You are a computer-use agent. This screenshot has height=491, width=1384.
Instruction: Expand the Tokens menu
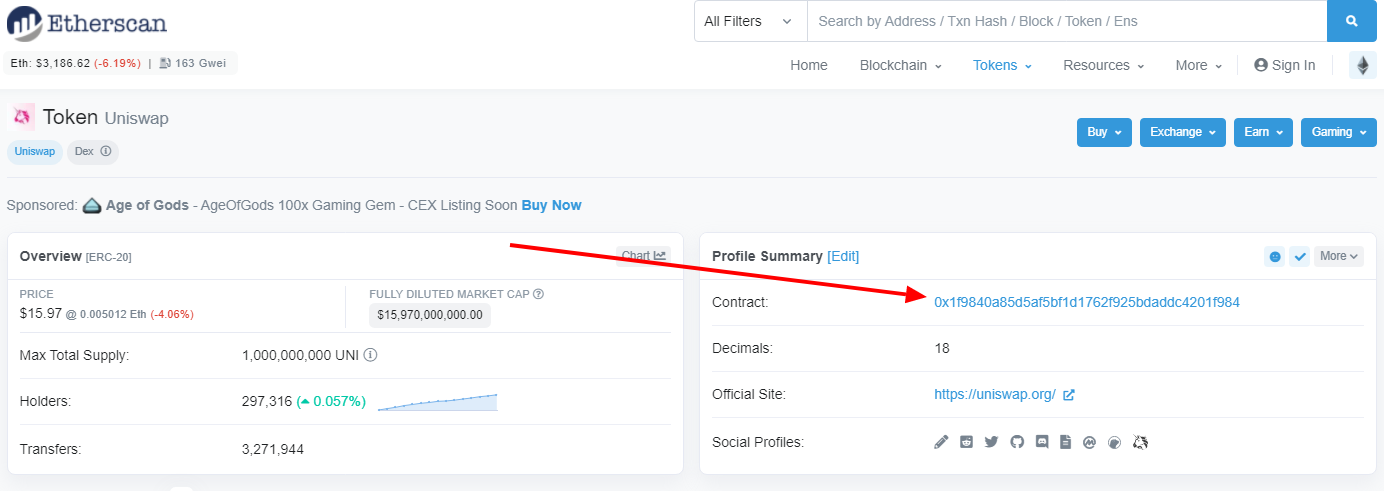[x=1002, y=65]
